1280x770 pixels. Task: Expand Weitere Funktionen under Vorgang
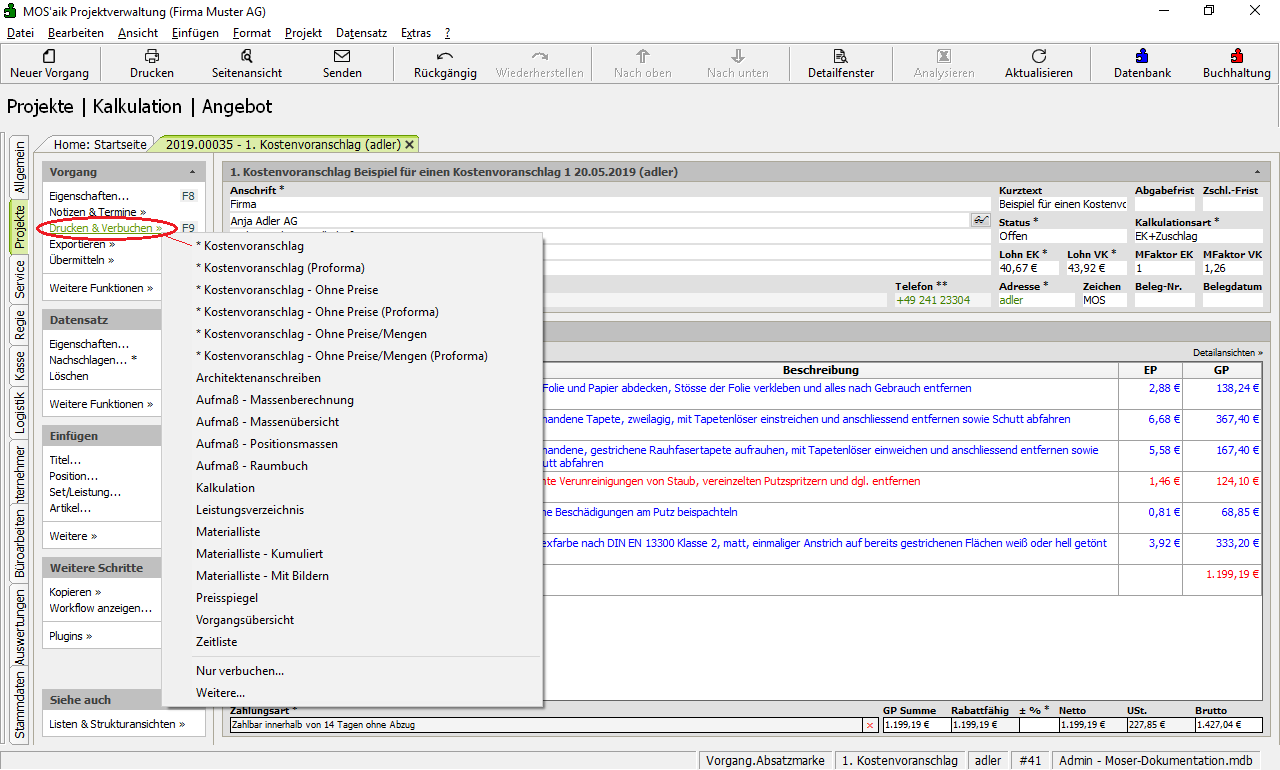(x=101, y=288)
